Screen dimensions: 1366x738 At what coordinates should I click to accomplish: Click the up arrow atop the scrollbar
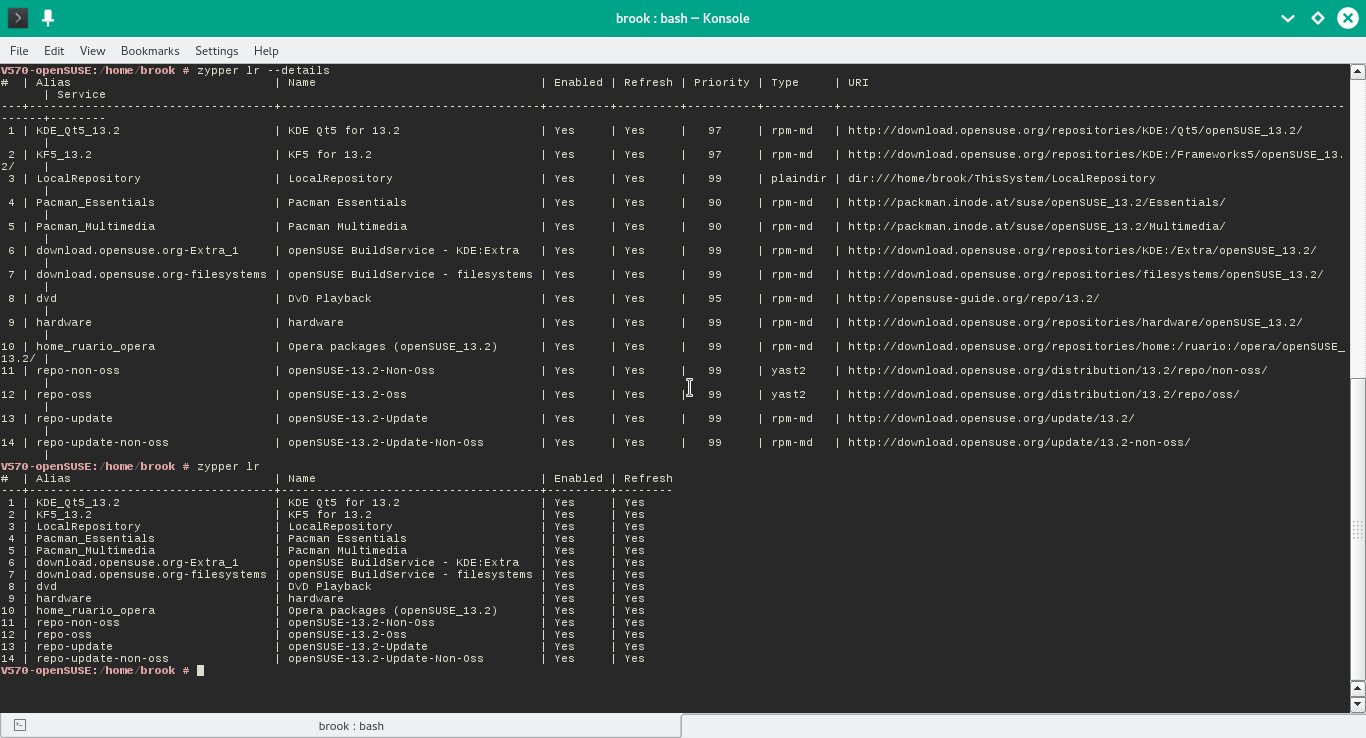click(x=1357, y=71)
